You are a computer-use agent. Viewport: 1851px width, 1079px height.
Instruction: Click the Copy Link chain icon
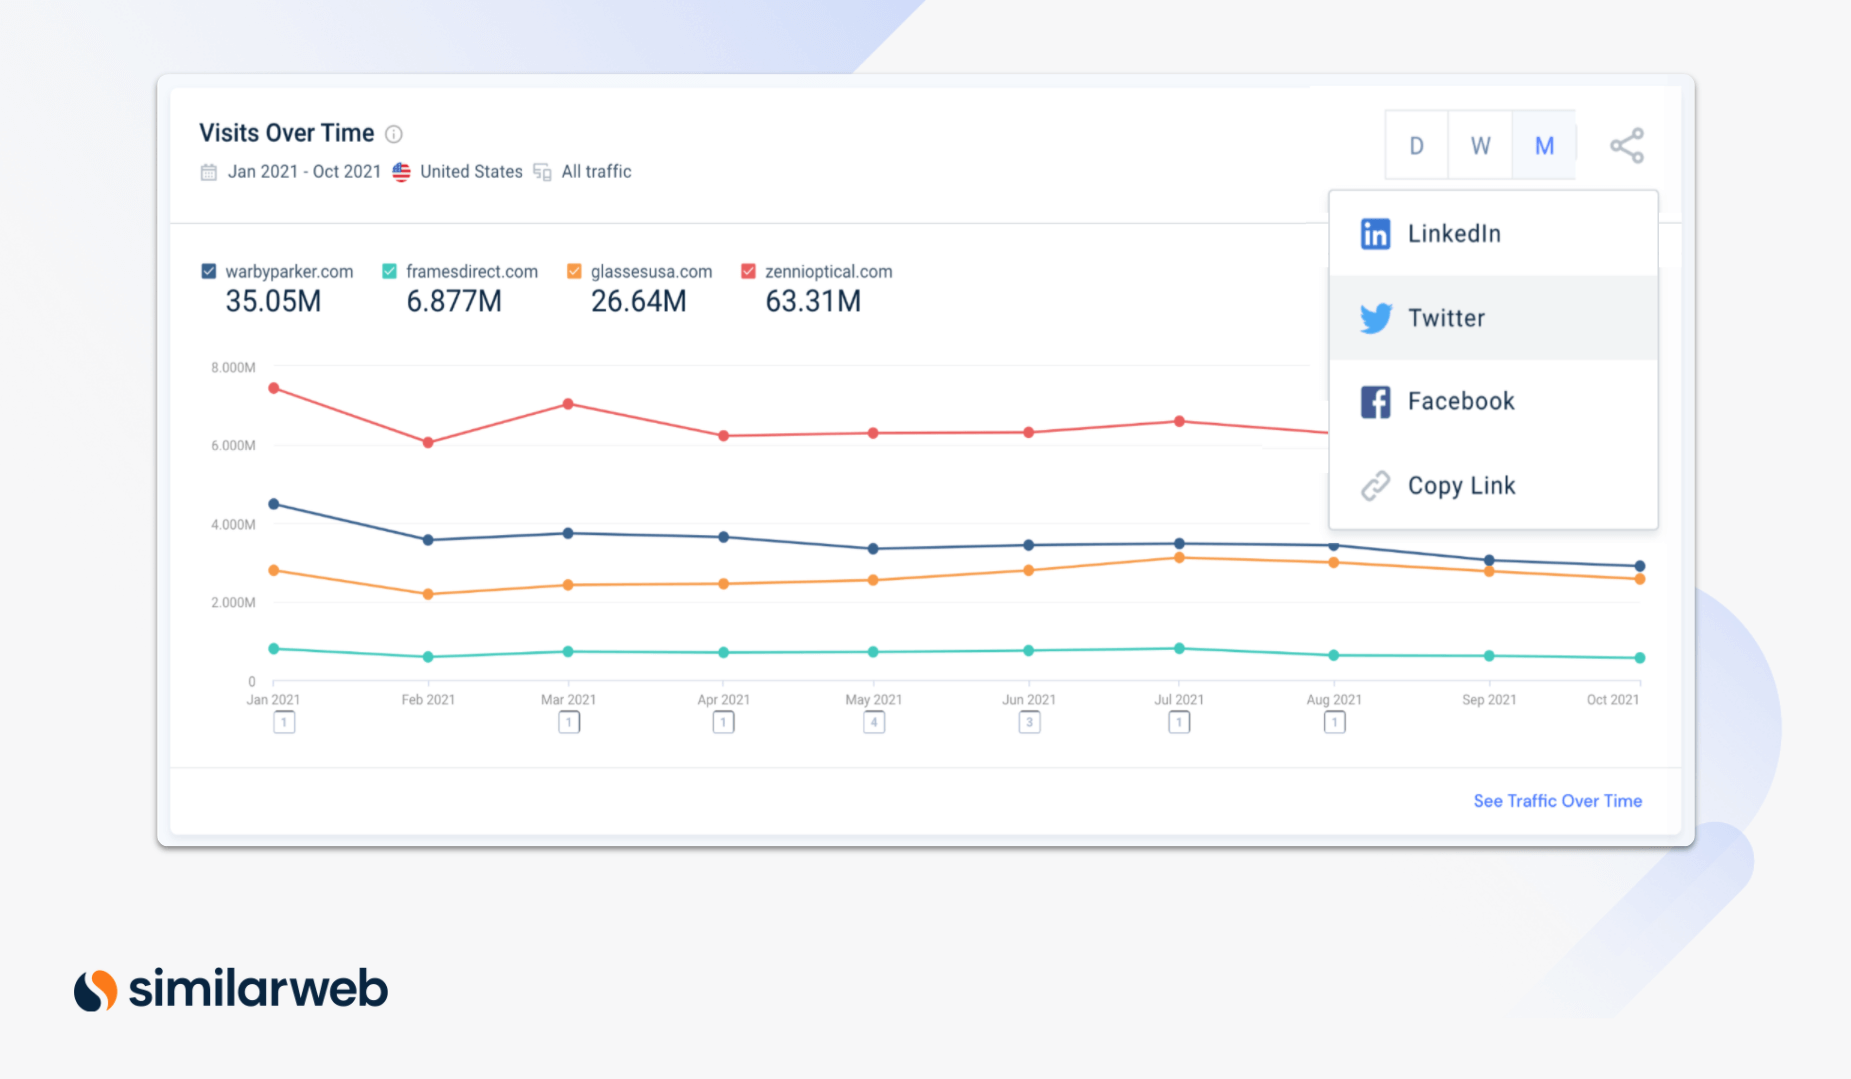(x=1375, y=485)
